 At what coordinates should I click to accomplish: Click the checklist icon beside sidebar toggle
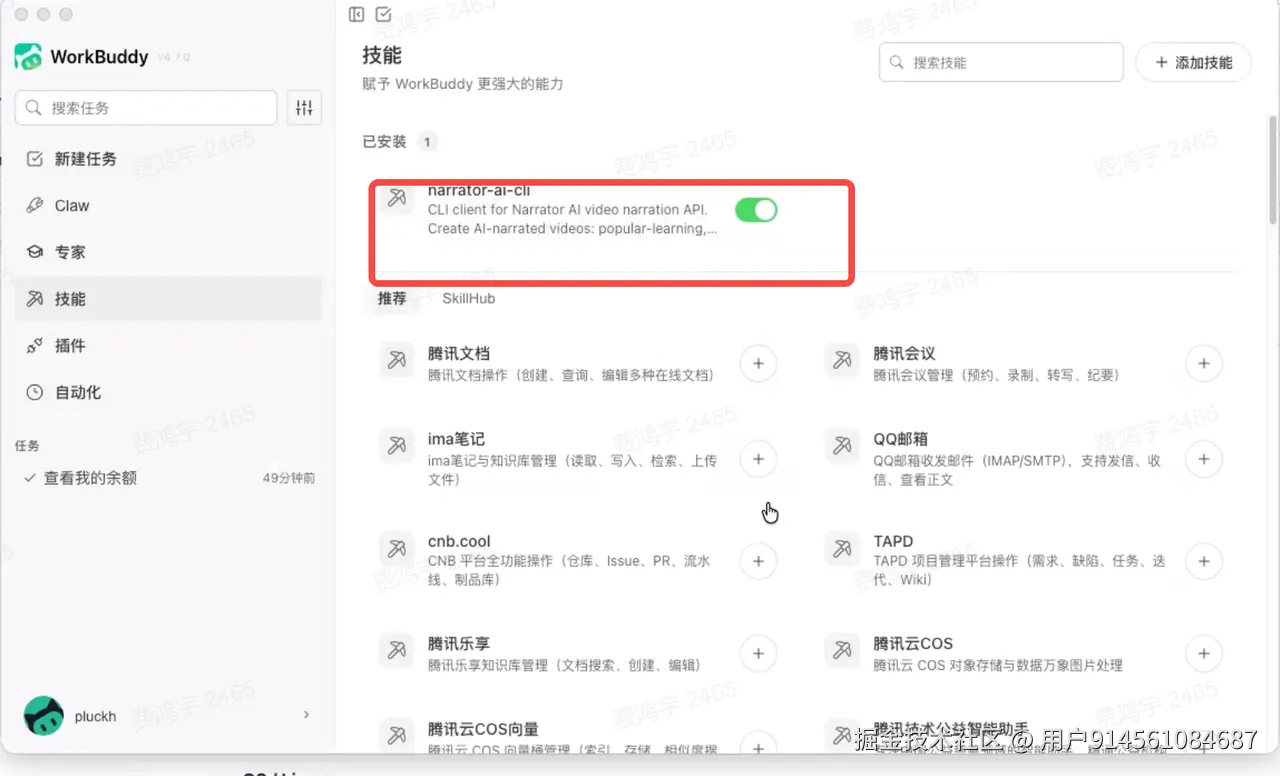383,14
